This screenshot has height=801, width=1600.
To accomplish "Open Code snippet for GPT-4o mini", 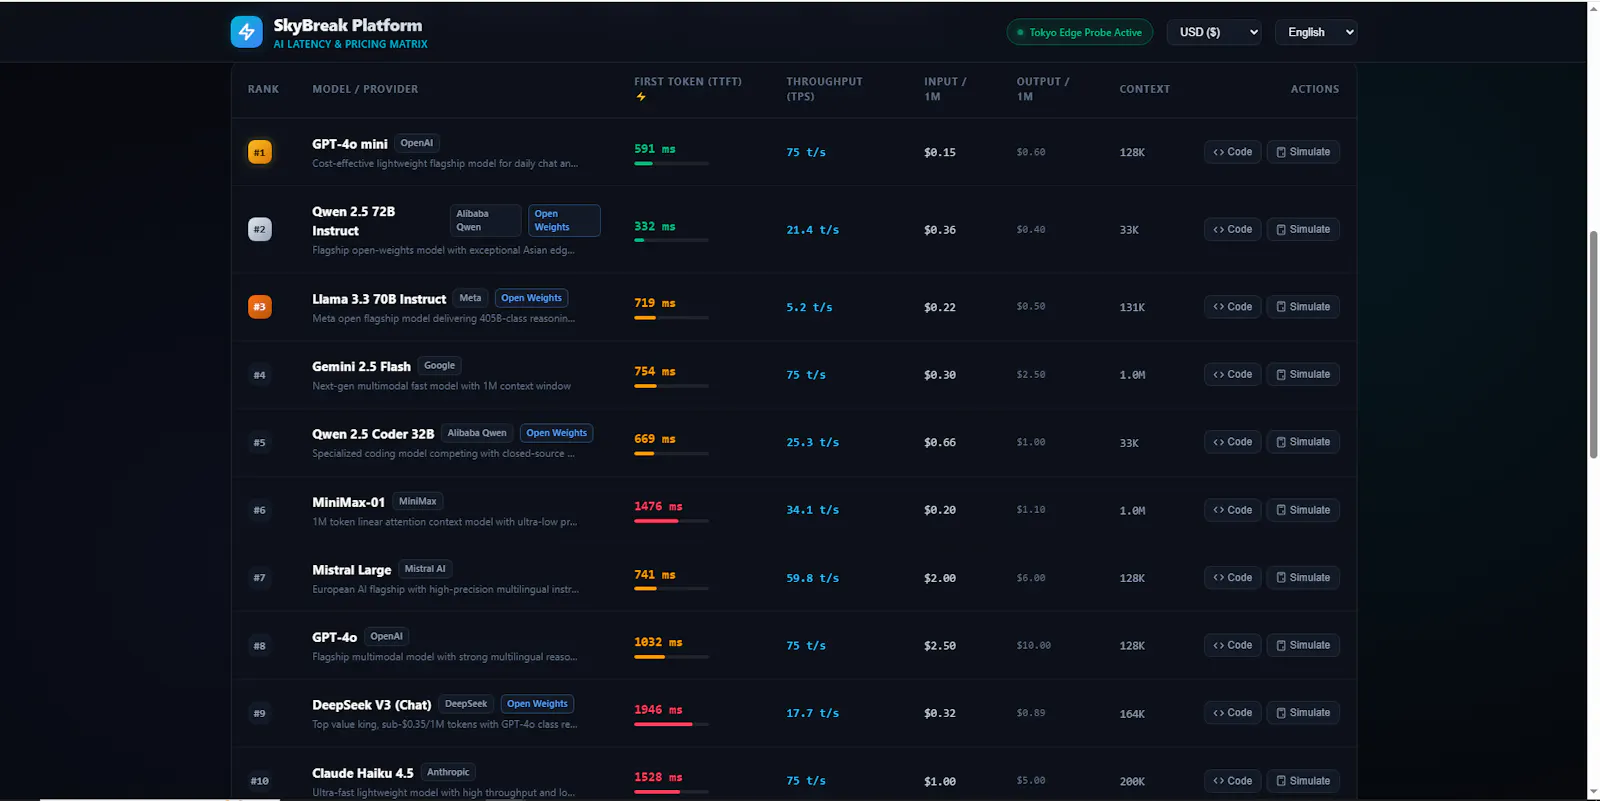I will (1232, 152).
